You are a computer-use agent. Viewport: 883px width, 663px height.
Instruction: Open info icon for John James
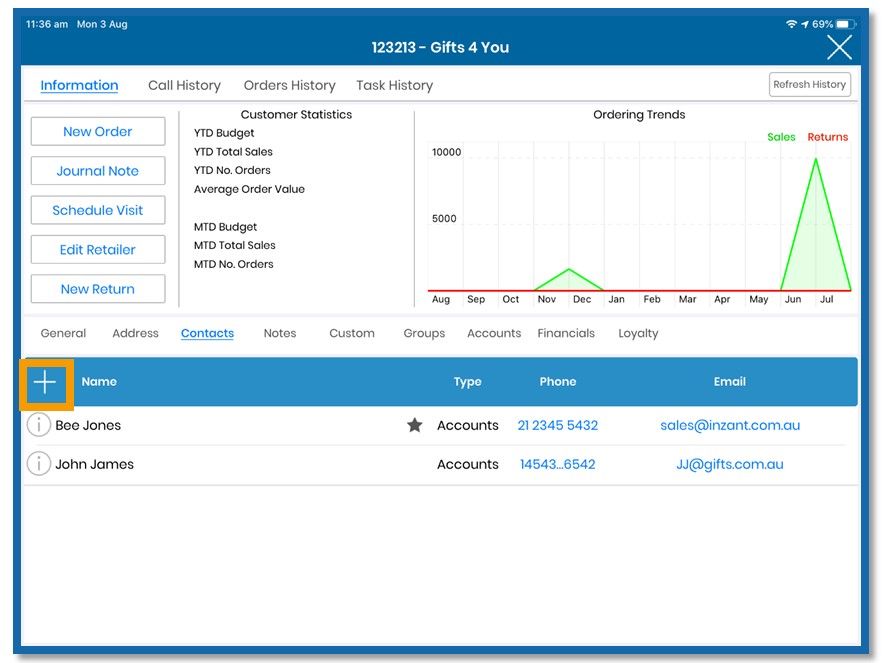tap(39, 464)
